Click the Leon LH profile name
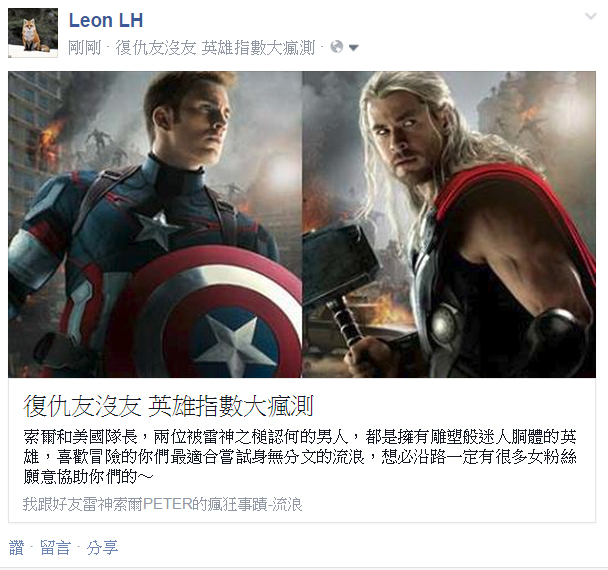The height and width of the screenshot is (570, 608). point(106,20)
